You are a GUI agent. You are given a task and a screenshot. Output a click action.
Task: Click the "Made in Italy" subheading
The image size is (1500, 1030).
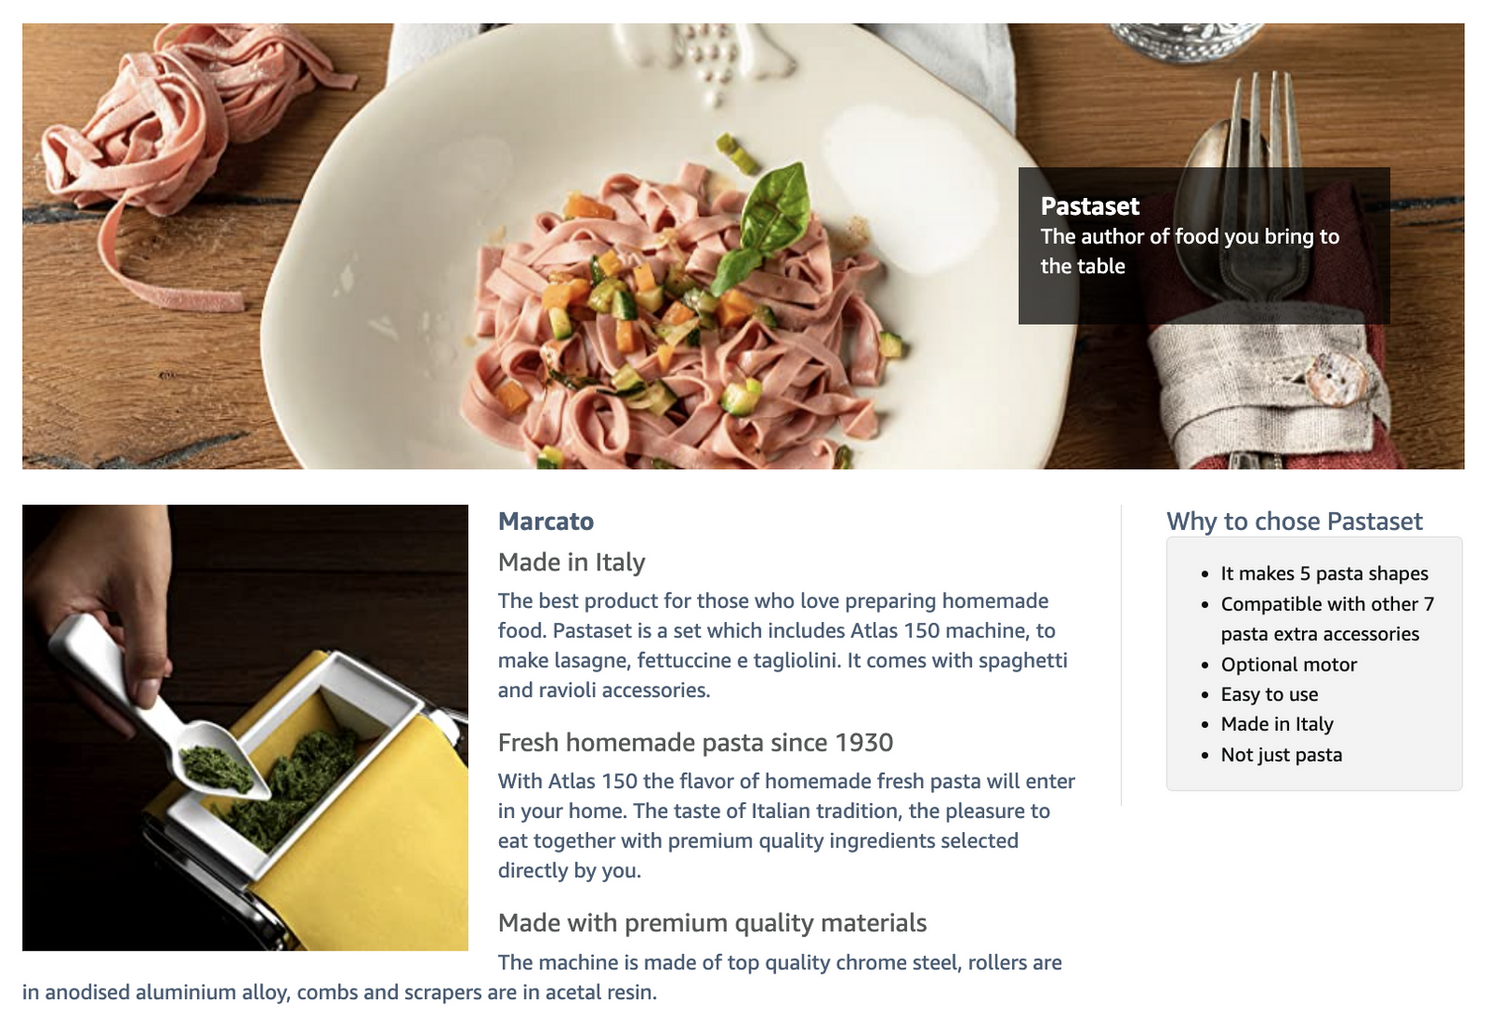(x=571, y=562)
